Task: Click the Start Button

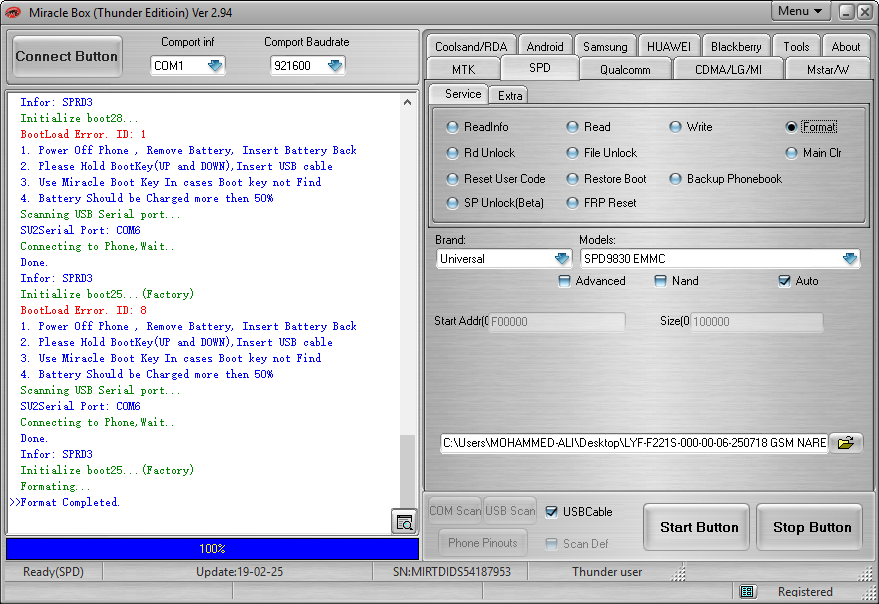Action: [x=698, y=527]
